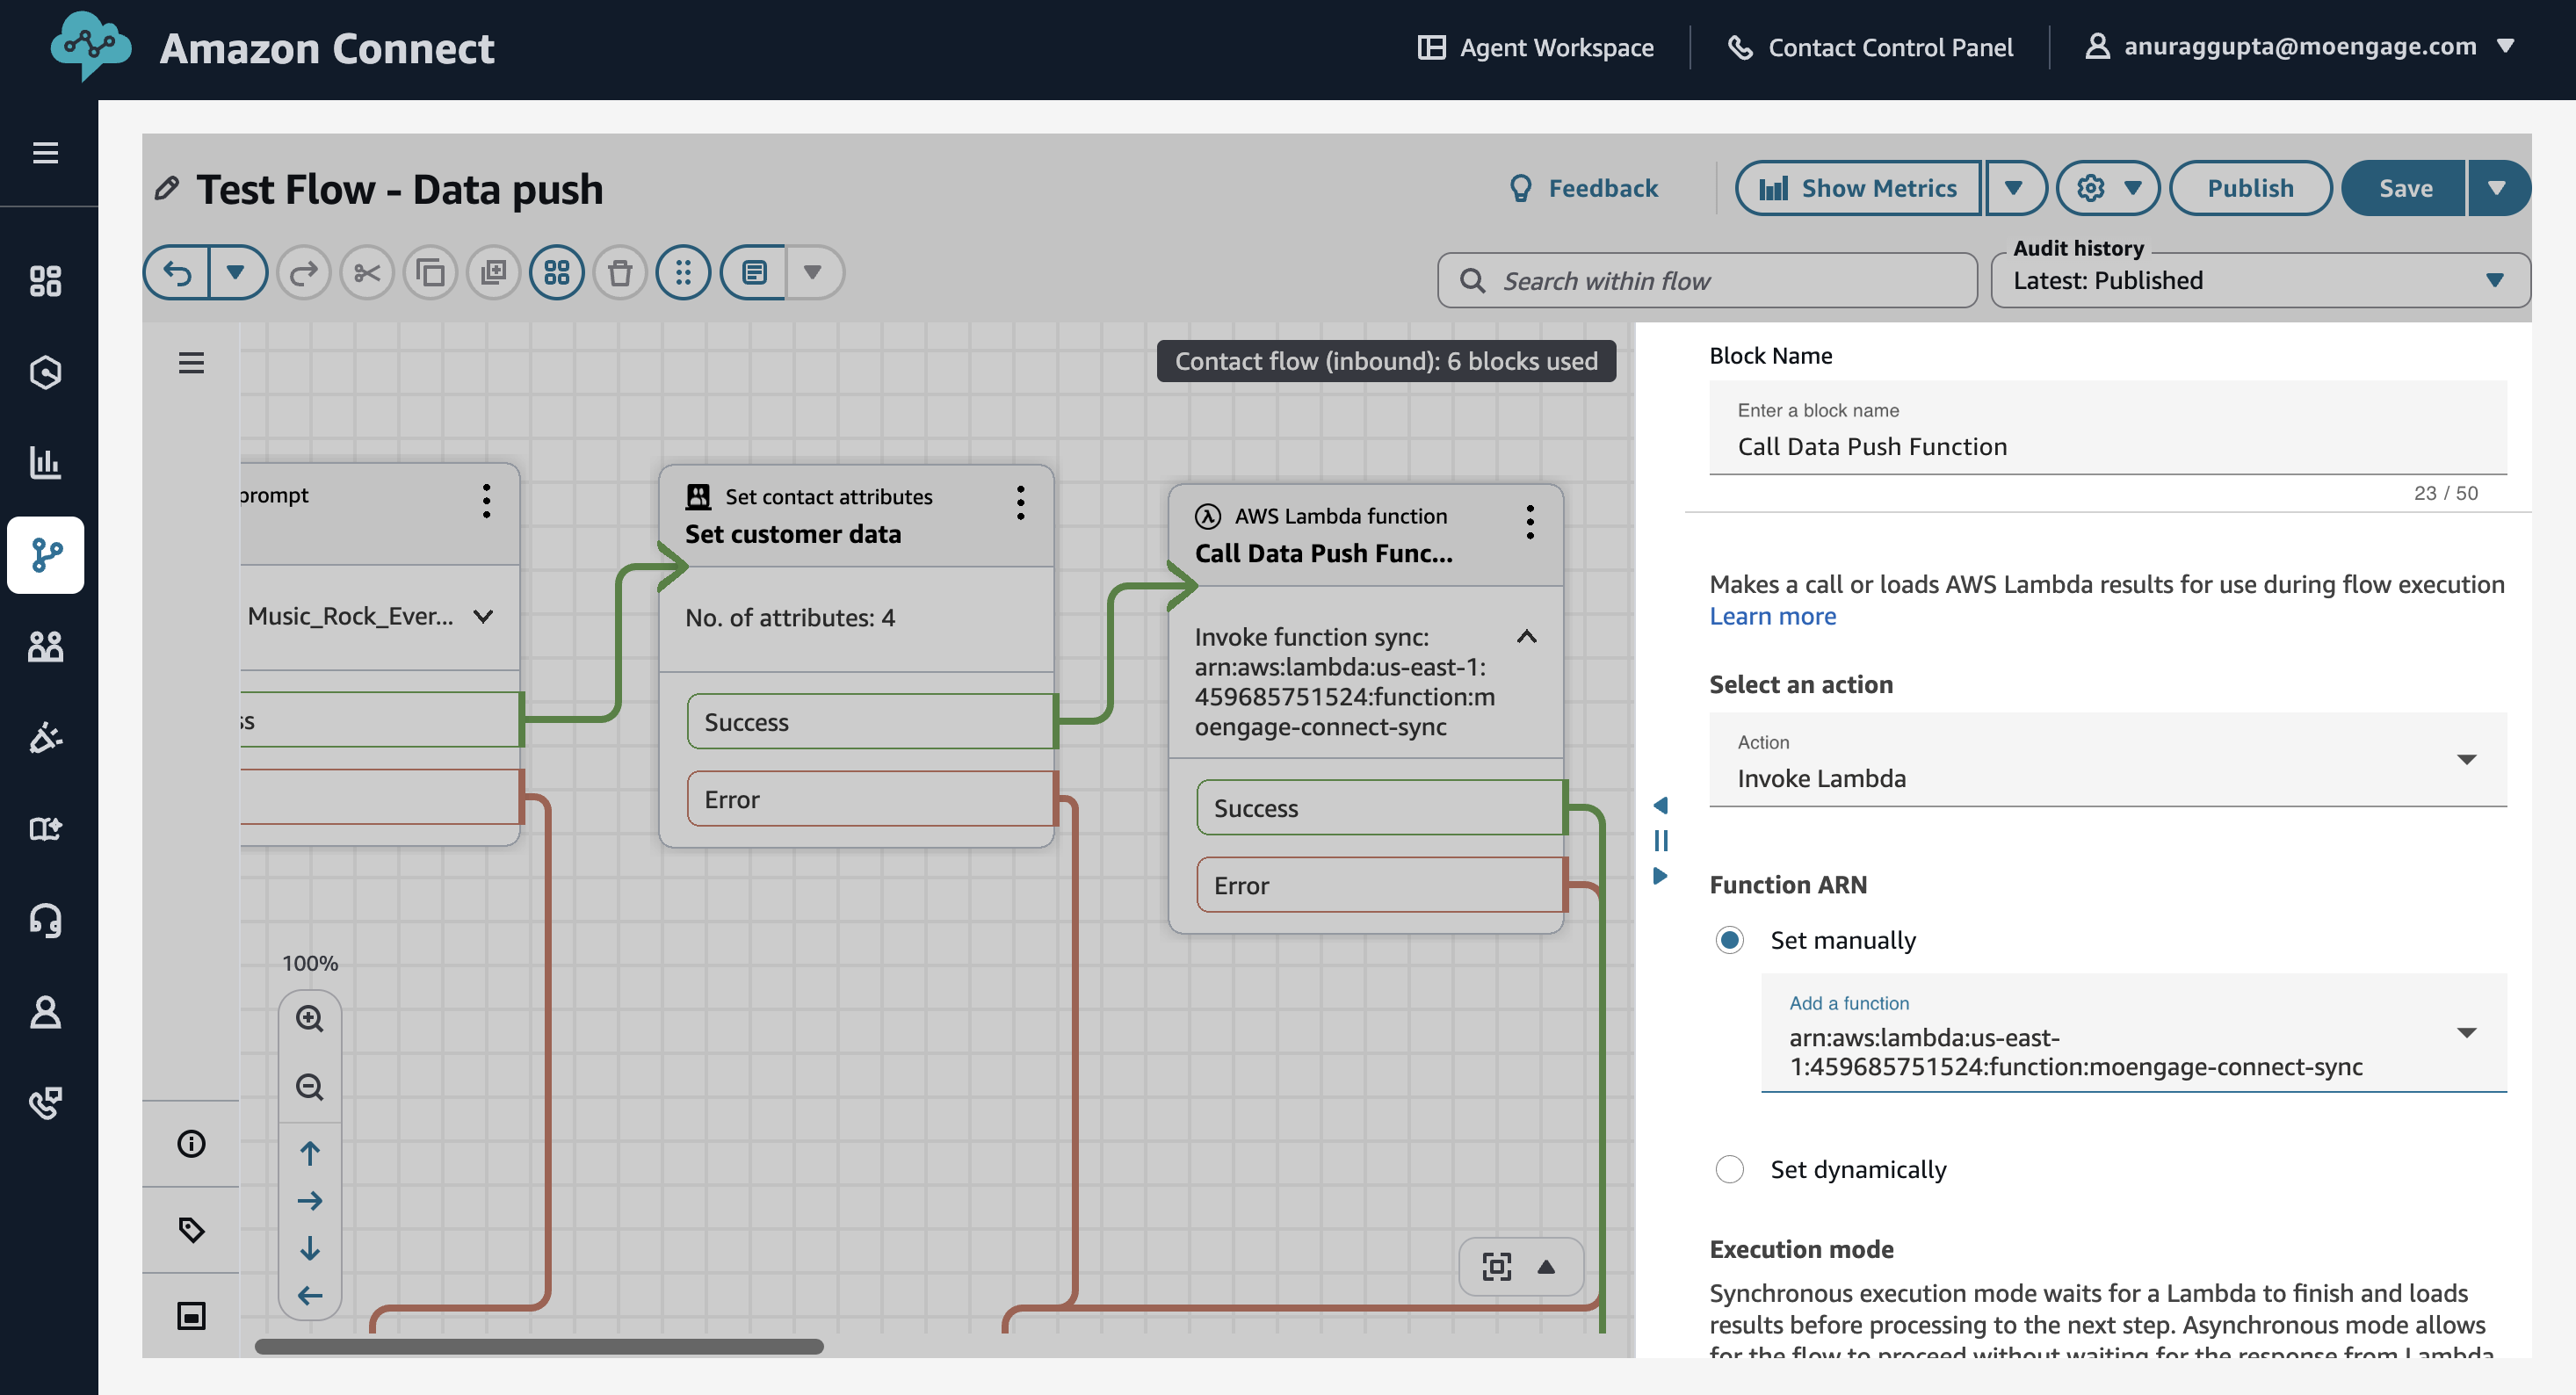Image resolution: width=2576 pixels, height=1395 pixels.
Task: Open the Add a function ARN dropdown
Action: 2134,1033
